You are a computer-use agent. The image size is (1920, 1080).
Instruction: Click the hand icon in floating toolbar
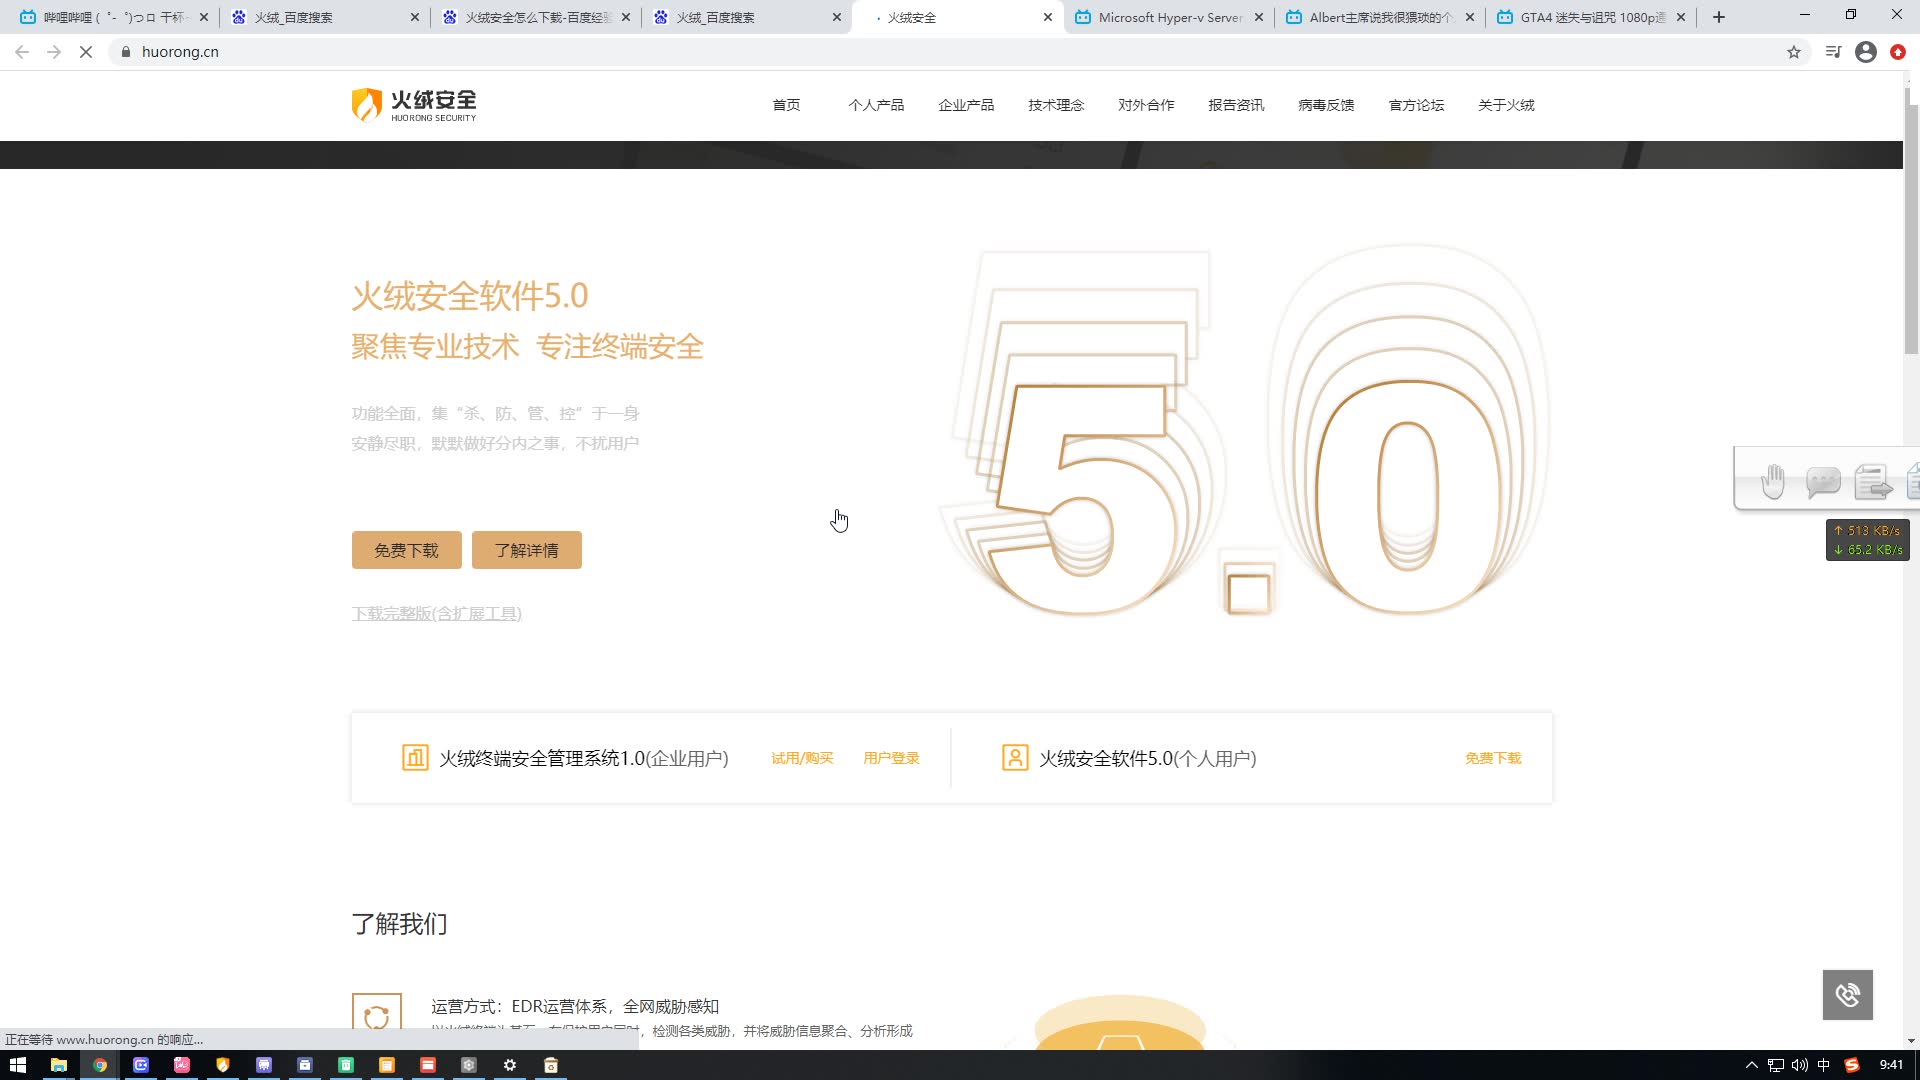coord(1773,481)
